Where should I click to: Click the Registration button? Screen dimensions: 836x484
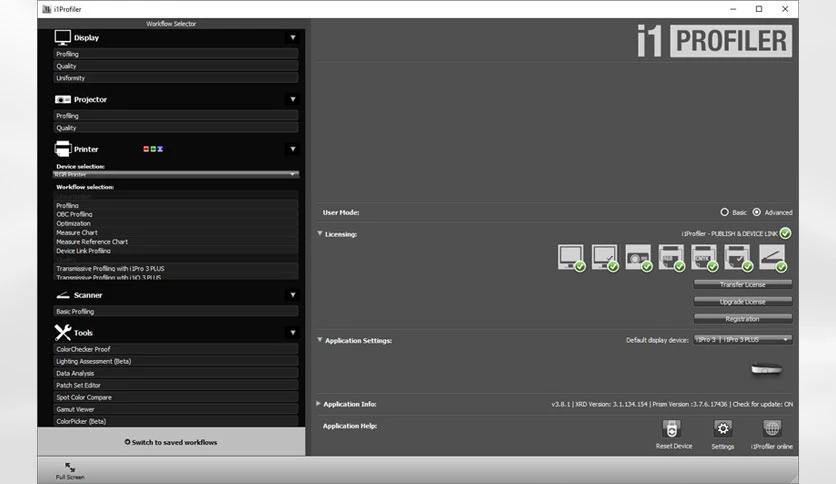pos(743,319)
